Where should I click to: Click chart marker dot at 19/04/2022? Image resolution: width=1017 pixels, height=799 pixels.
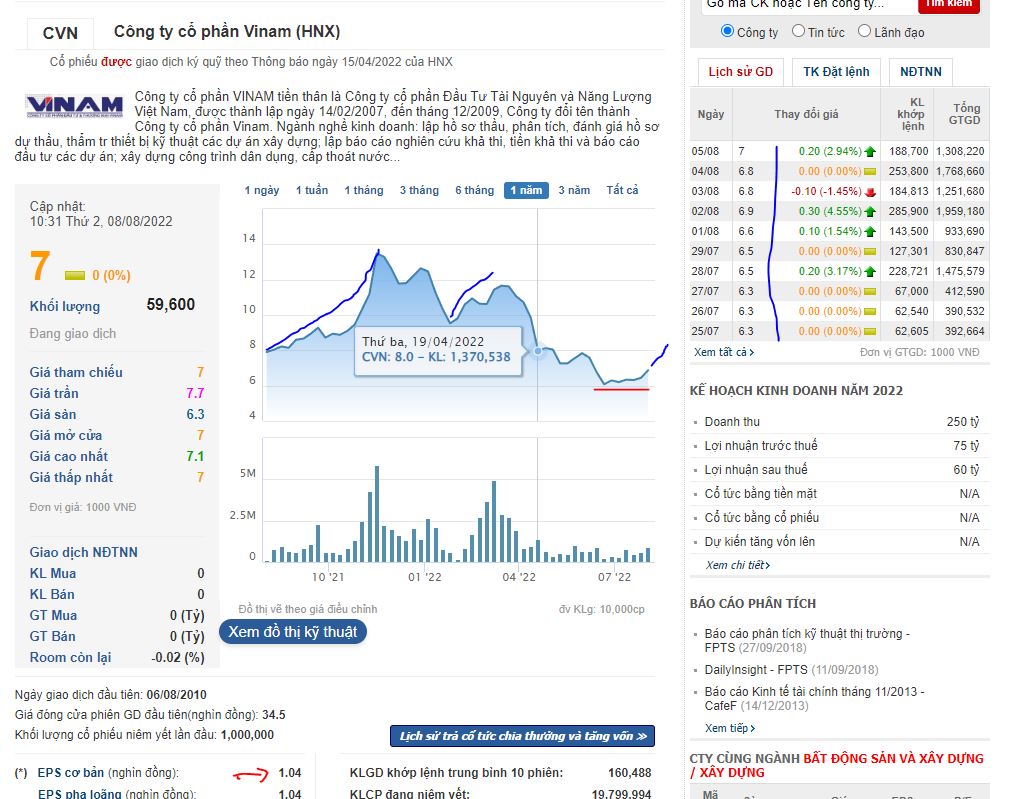(x=538, y=351)
